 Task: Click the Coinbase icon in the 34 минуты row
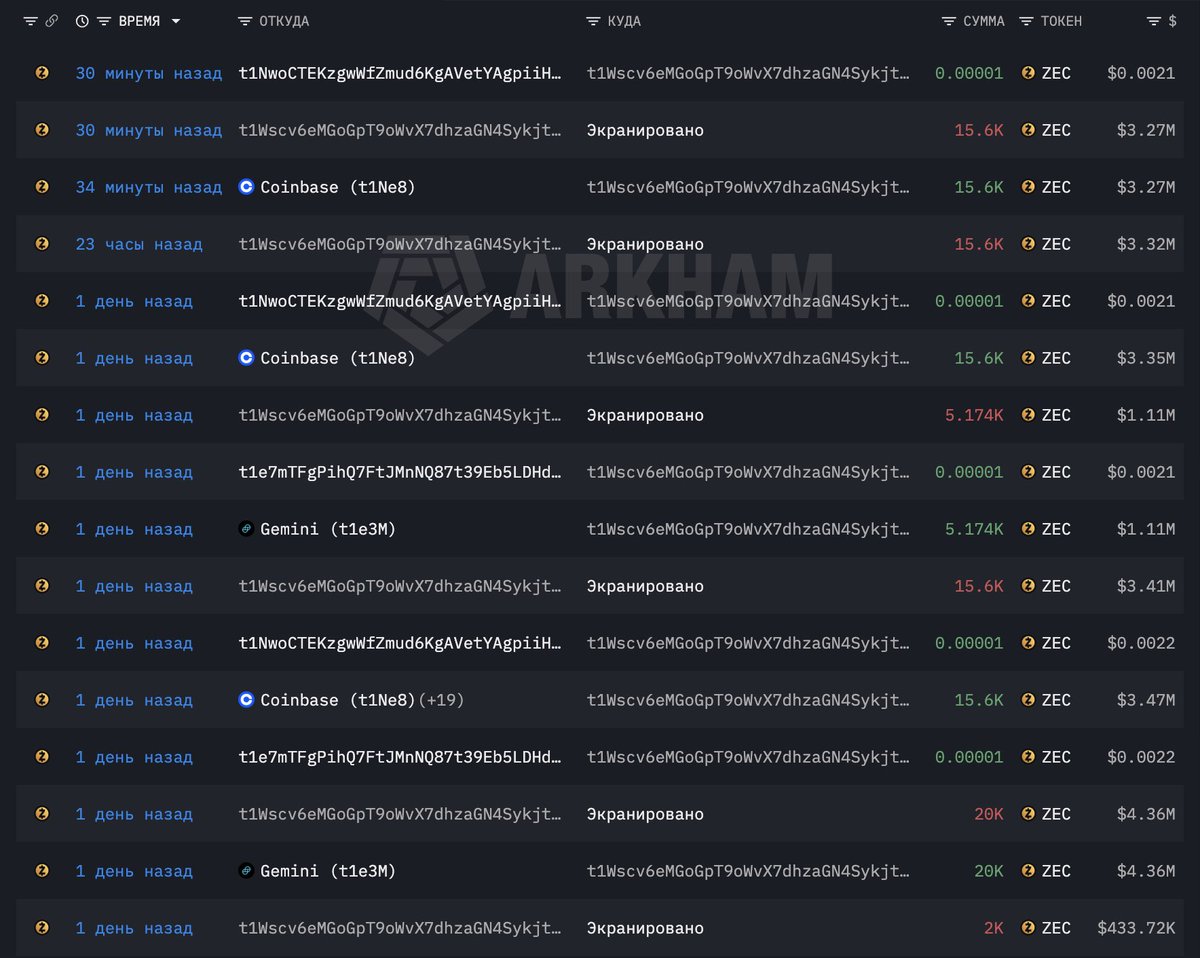tap(249, 187)
